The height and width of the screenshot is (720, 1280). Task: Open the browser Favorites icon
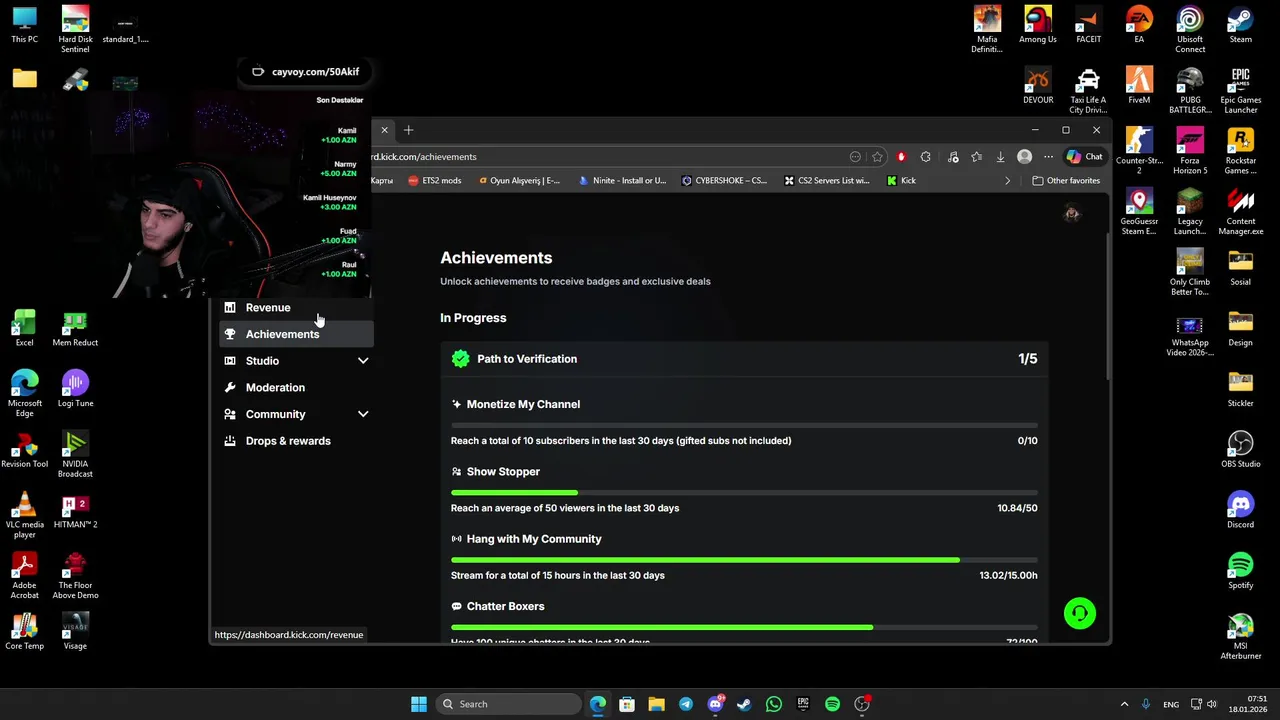pyautogui.click(x=976, y=157)
